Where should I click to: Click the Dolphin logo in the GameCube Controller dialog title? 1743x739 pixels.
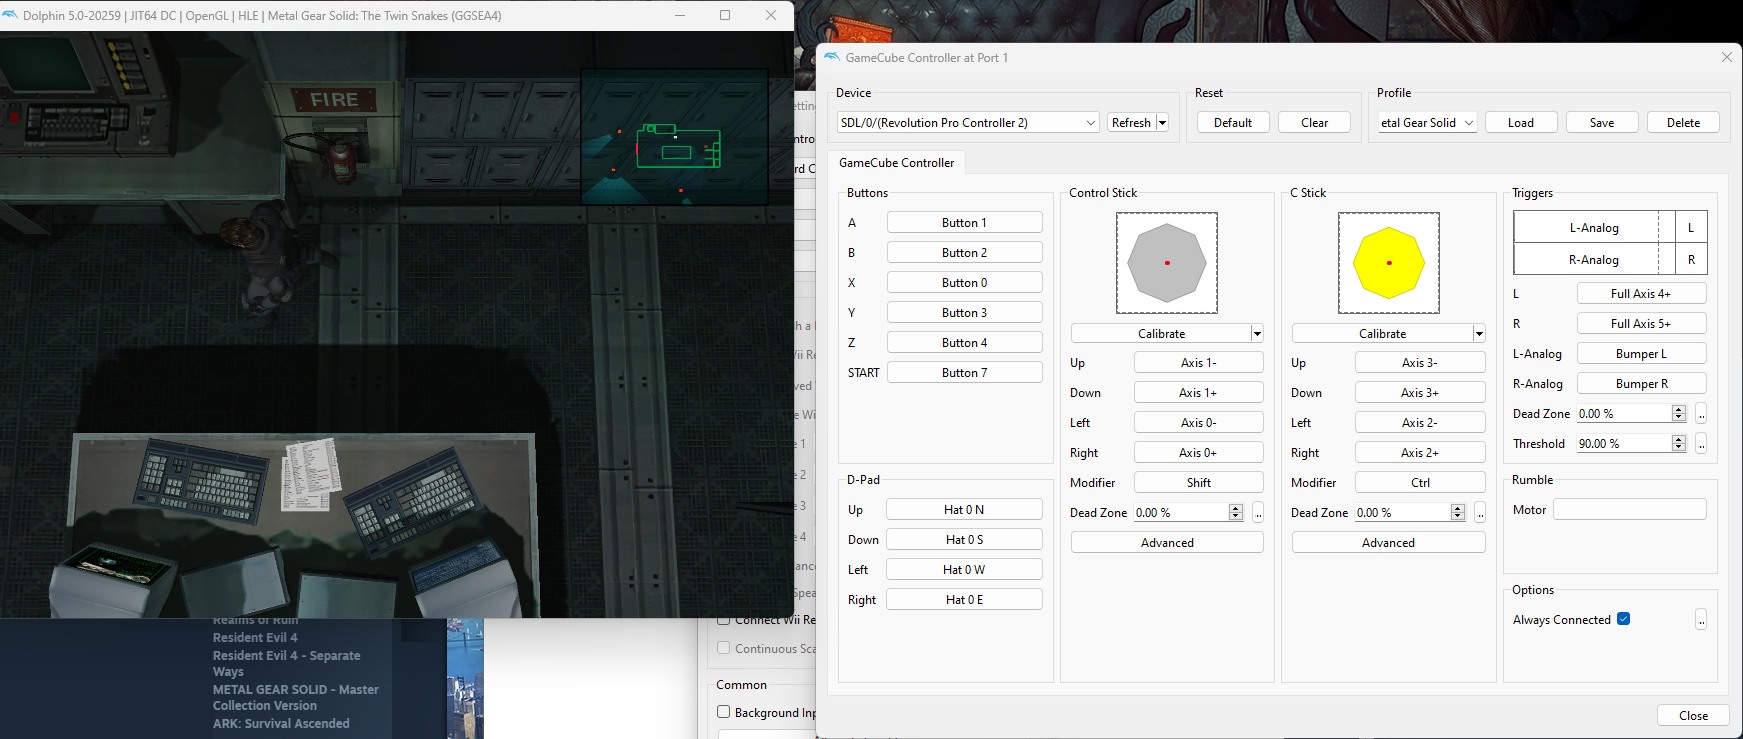pyautogui.click(x=832, y=57)
